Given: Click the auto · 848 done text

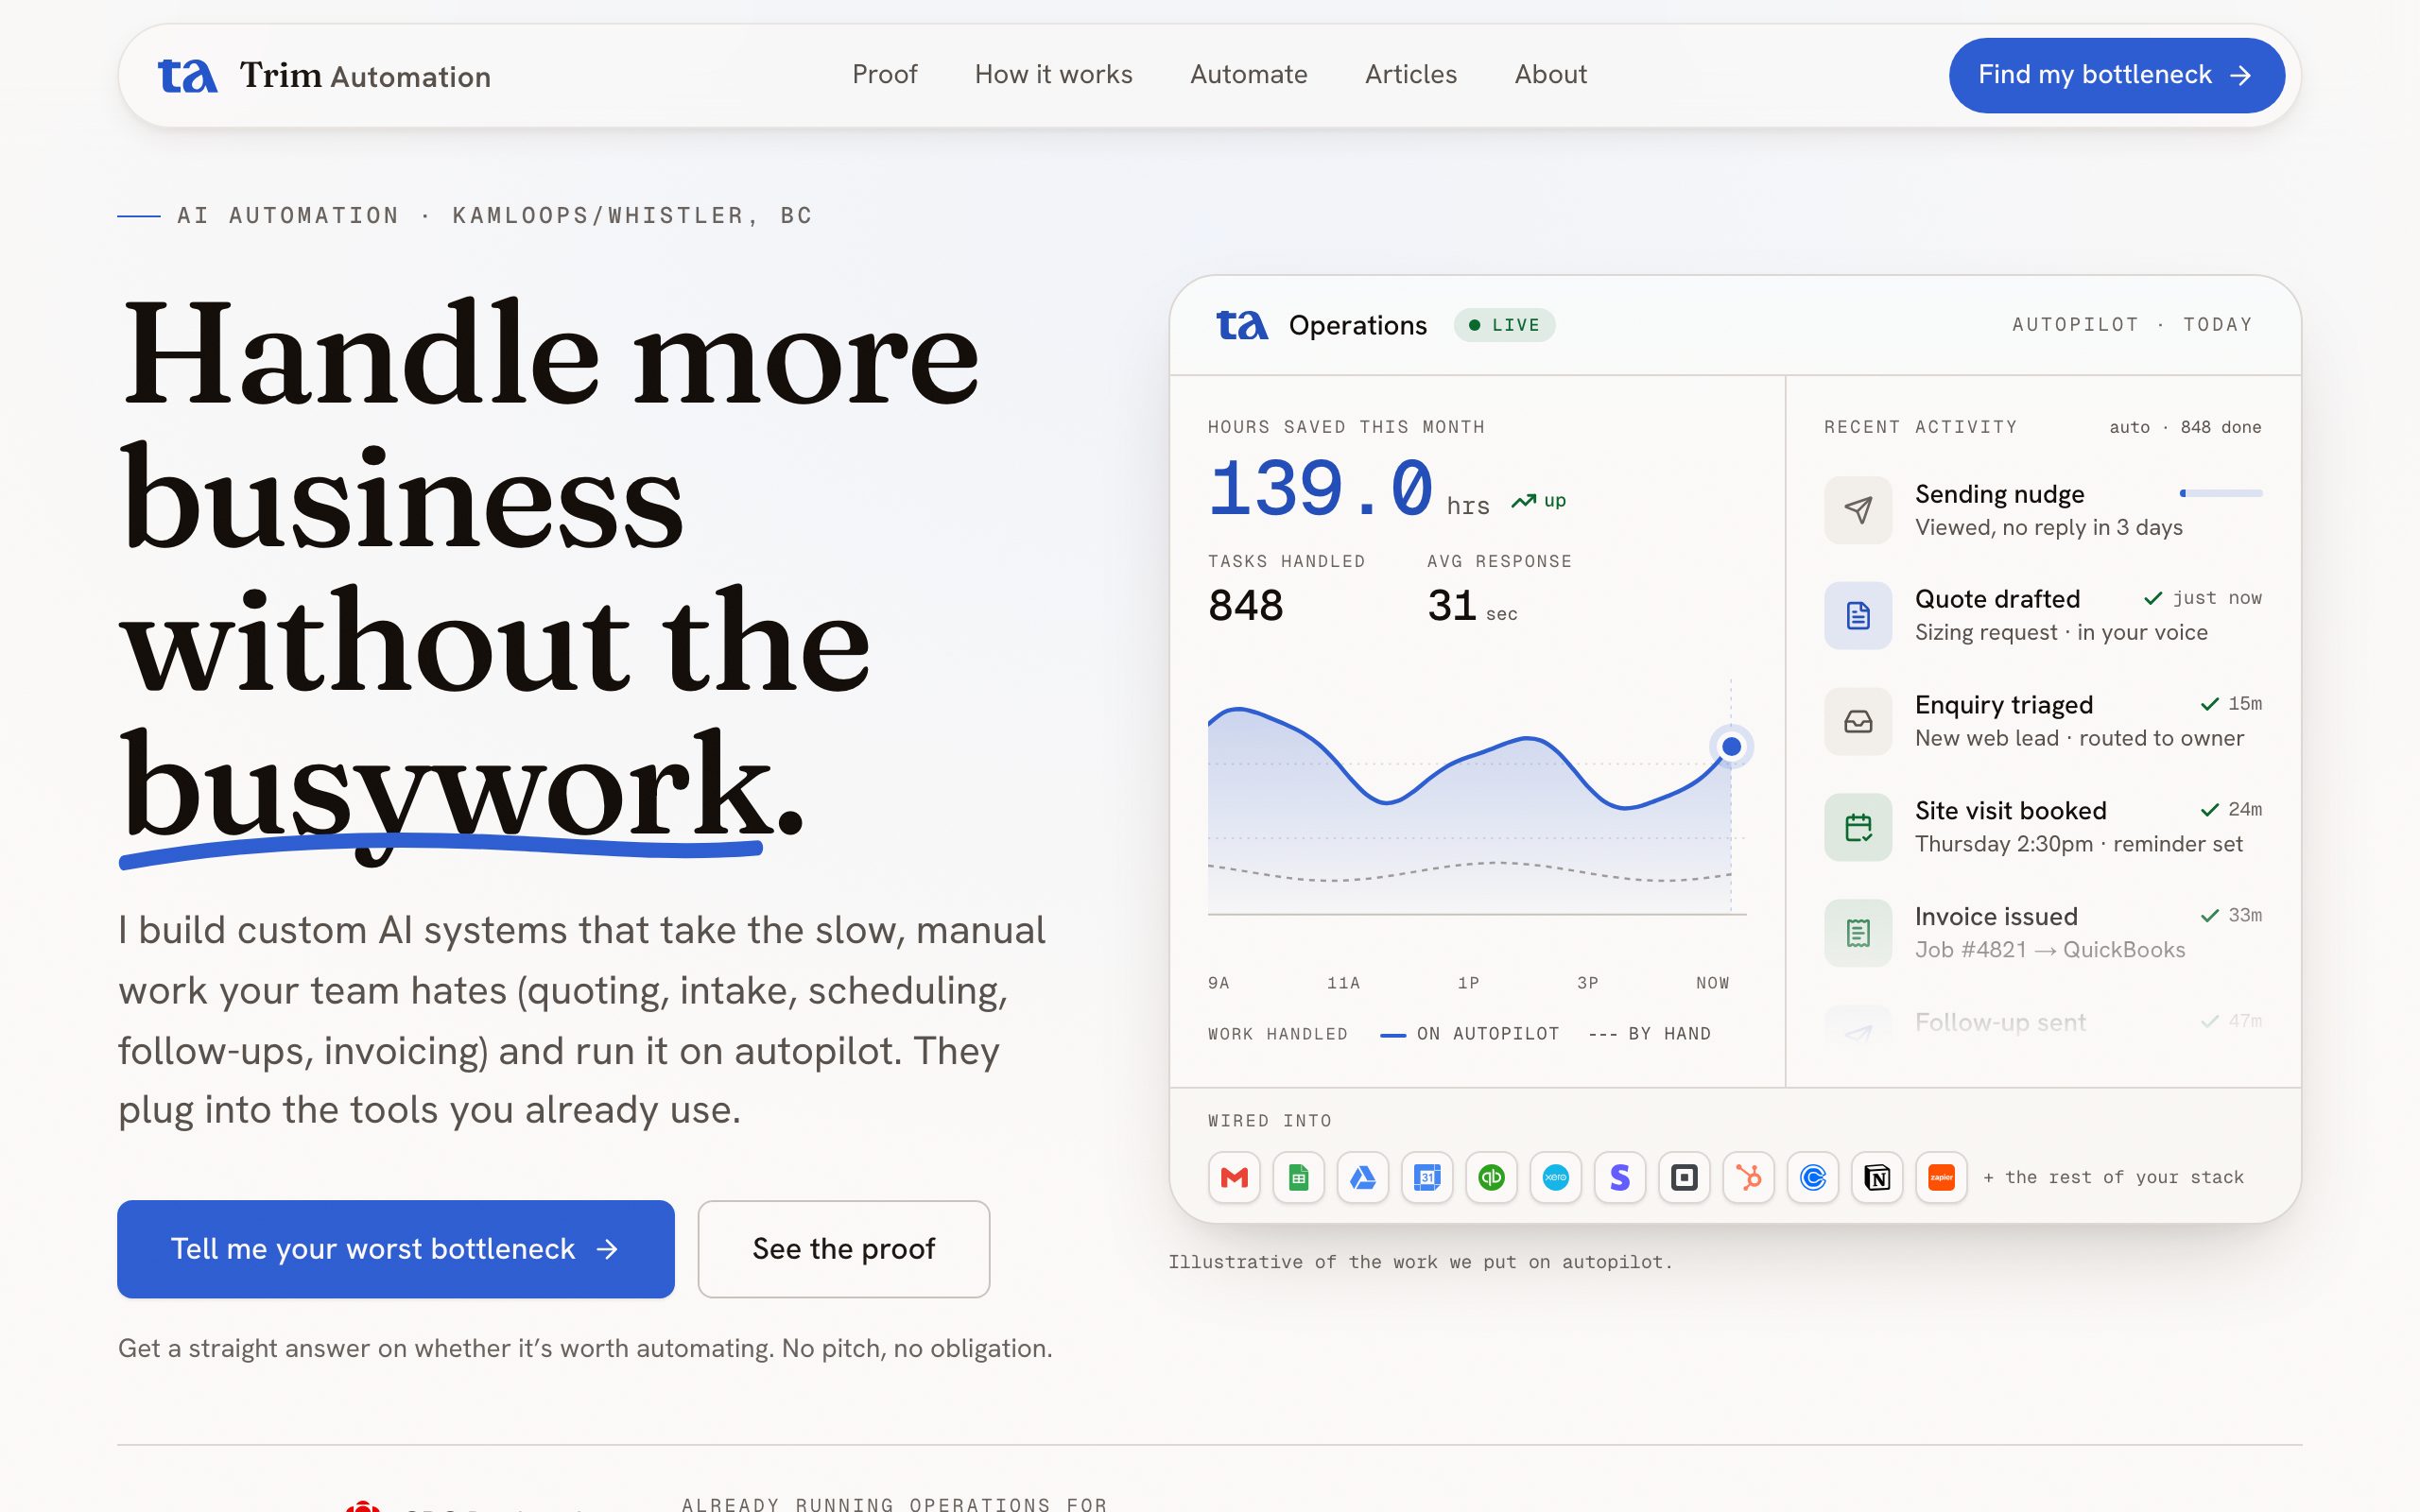Looking at the screenshot, I should [2185, 427].
